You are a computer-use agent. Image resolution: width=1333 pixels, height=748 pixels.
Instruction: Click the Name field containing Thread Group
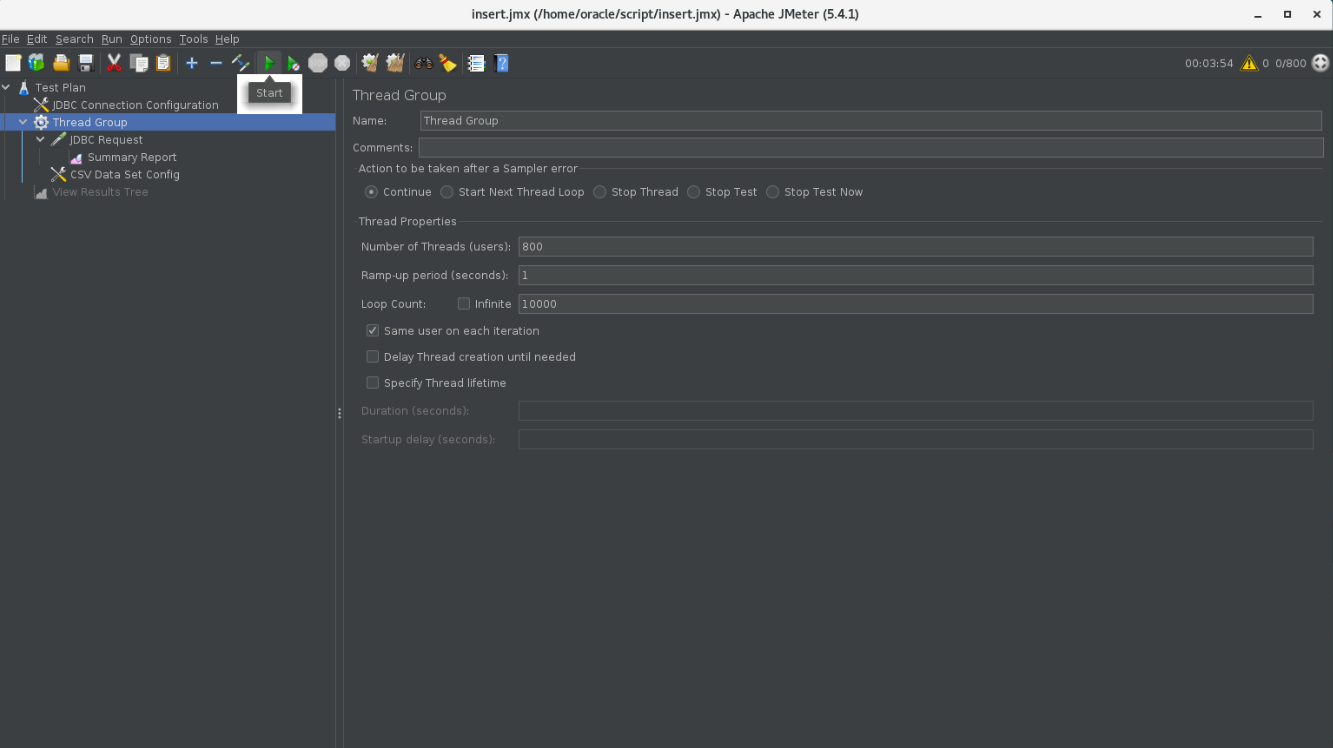pyautogui.click(x=870, y=121)
